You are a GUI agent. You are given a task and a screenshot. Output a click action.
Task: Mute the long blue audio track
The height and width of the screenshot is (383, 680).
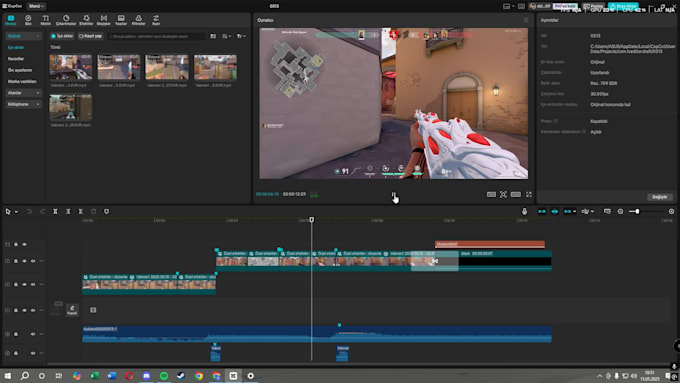tap(33, 334)
